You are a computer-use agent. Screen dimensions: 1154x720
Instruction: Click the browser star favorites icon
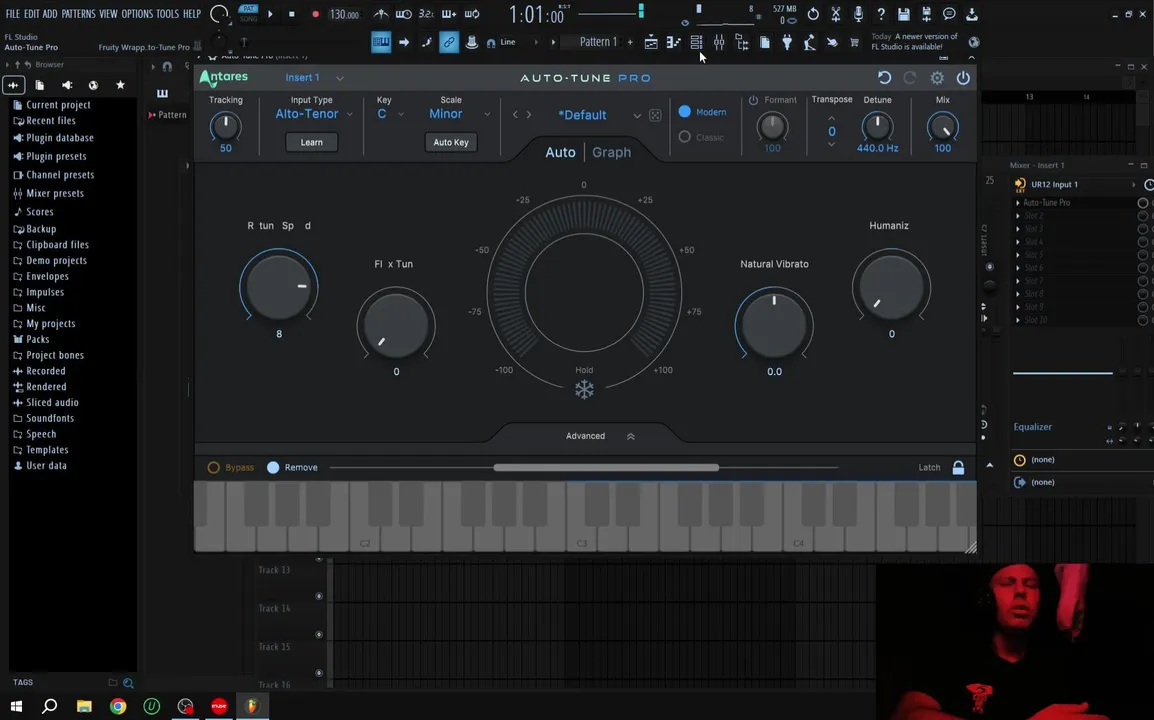[121, 85]
